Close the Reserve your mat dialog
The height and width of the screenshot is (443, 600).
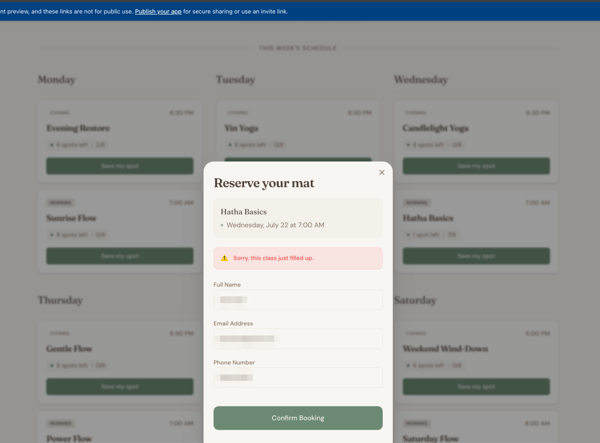pyautogui.click(x=382, y=173)
